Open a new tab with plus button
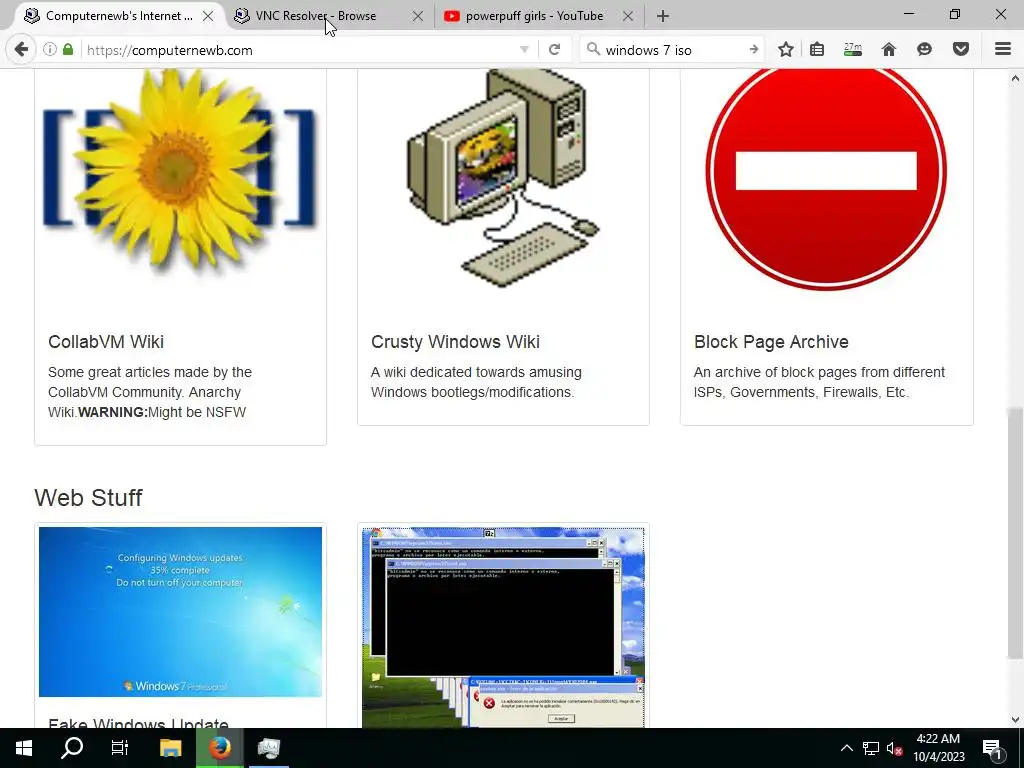The width and height of the screenshot is (1024, 768). coord(663,16)
